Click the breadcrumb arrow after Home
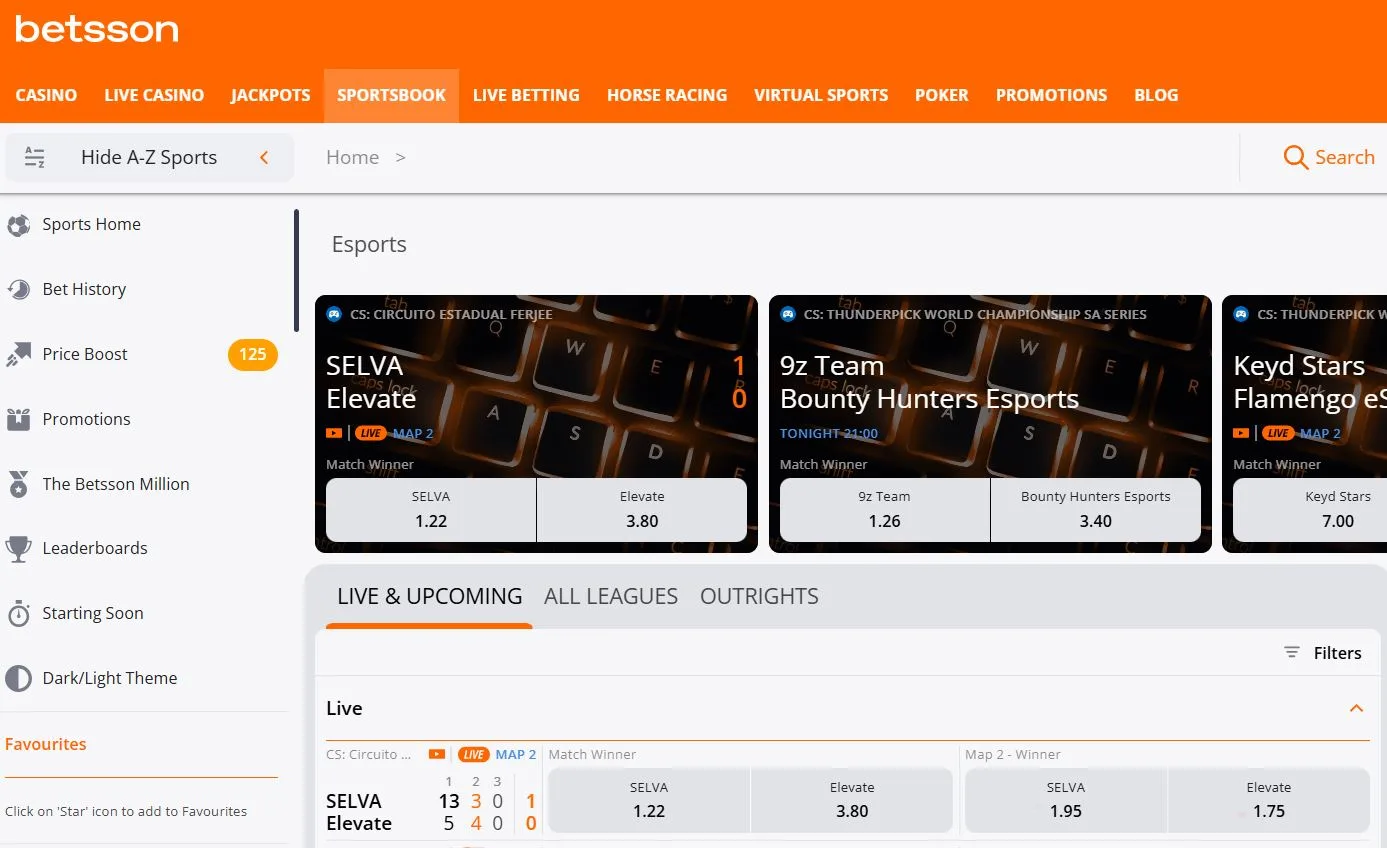Viewport: 1387px width, 848px height. tap(400, 158)
